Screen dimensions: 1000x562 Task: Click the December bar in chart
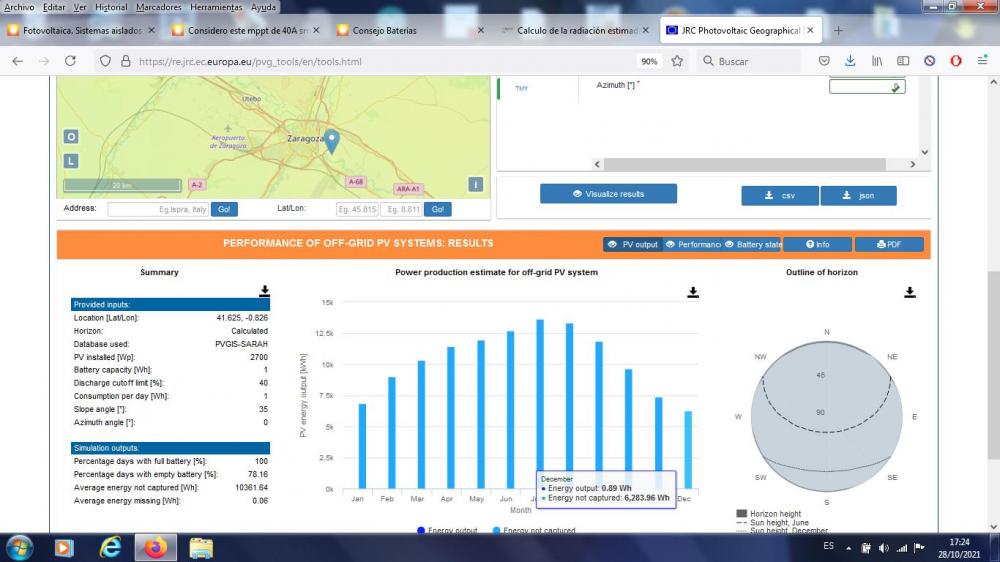pos(688,450)
